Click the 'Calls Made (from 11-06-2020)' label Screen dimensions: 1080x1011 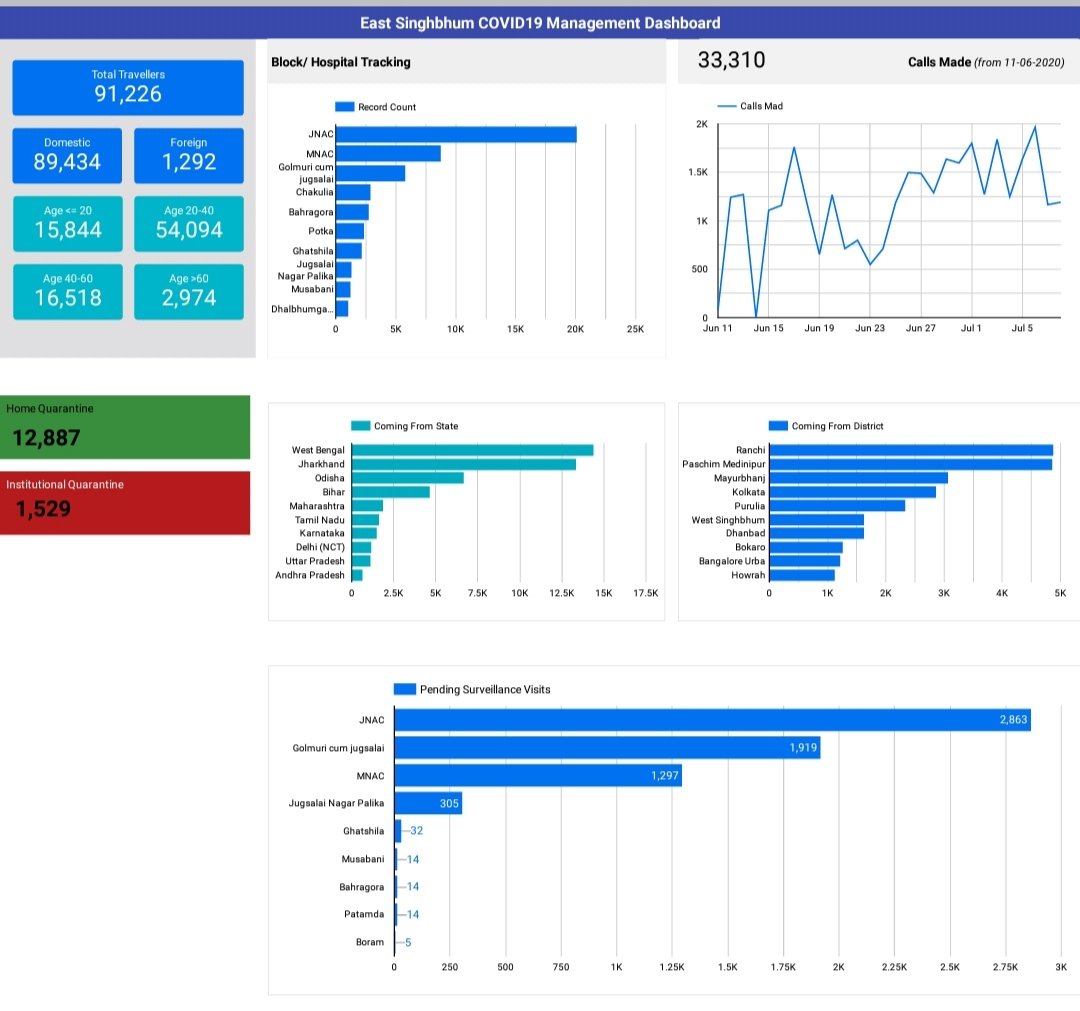[x=986, y=62]
